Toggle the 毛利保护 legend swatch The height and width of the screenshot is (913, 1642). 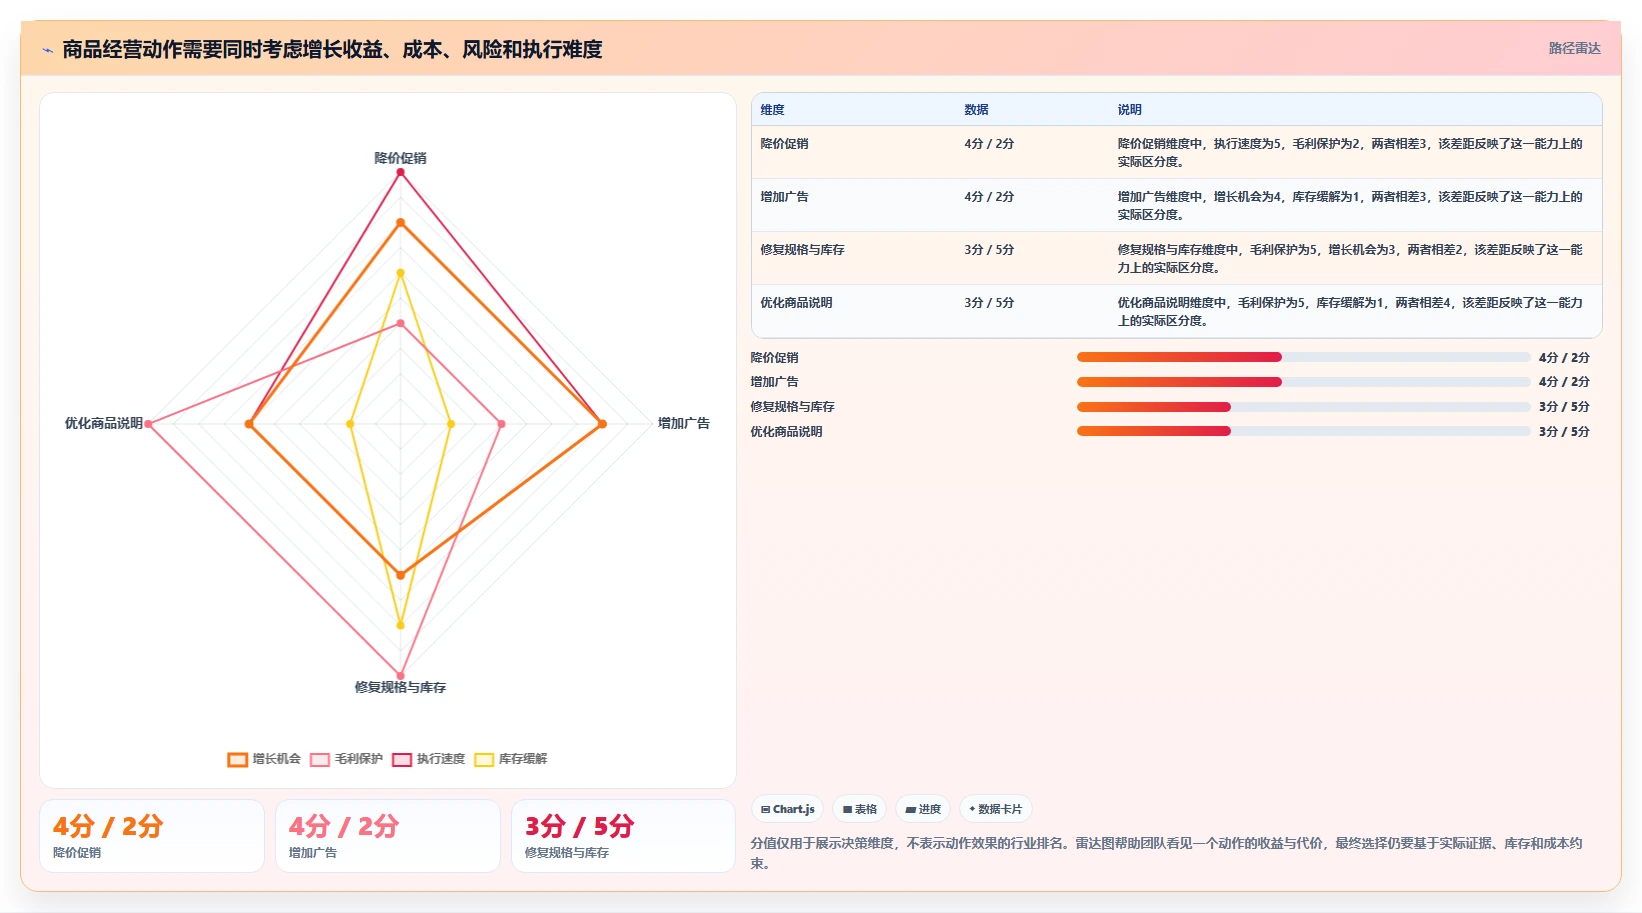click(x=320, y=759)
